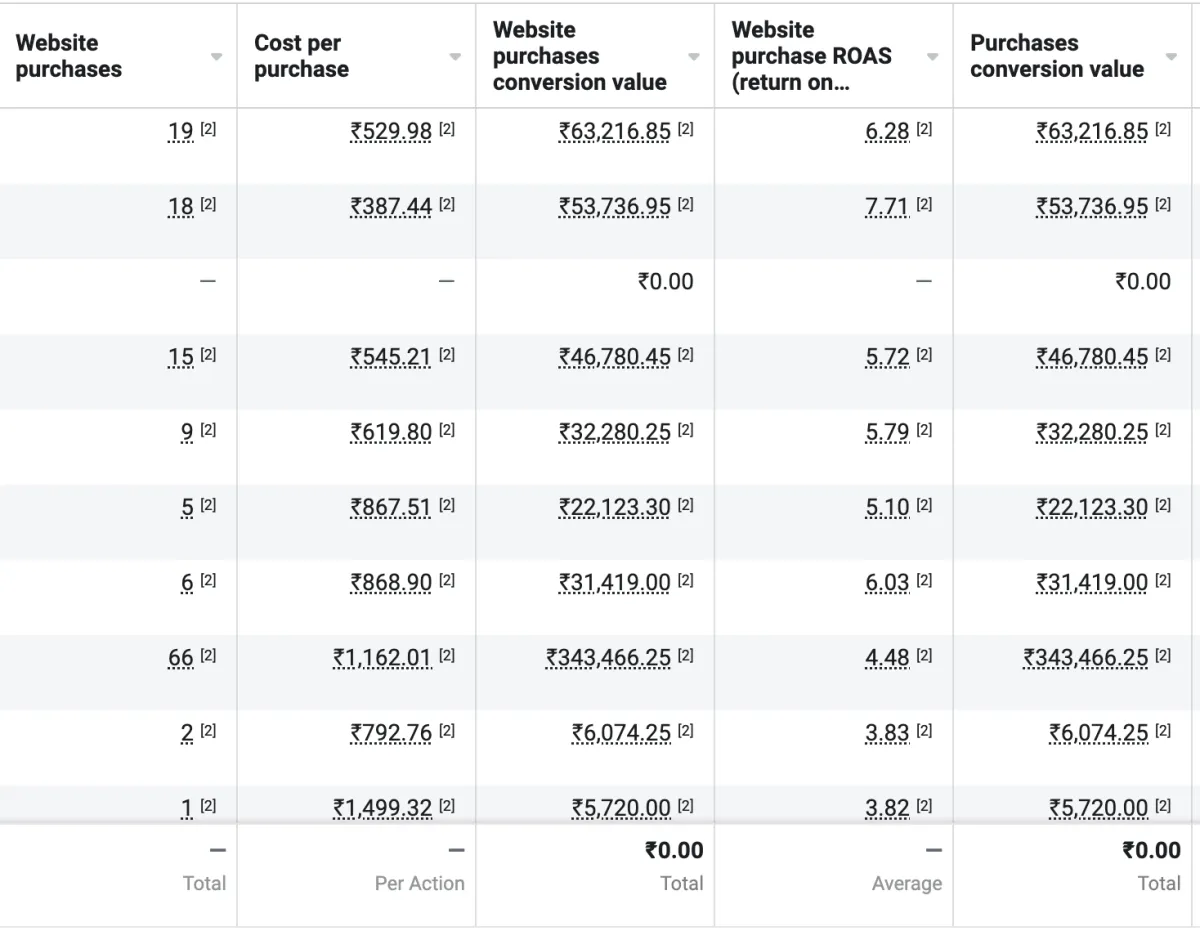The image size is (1200, 931).
Task: Click the footnote [2] next to ₹867.51
Action: (x=447, y=506)
